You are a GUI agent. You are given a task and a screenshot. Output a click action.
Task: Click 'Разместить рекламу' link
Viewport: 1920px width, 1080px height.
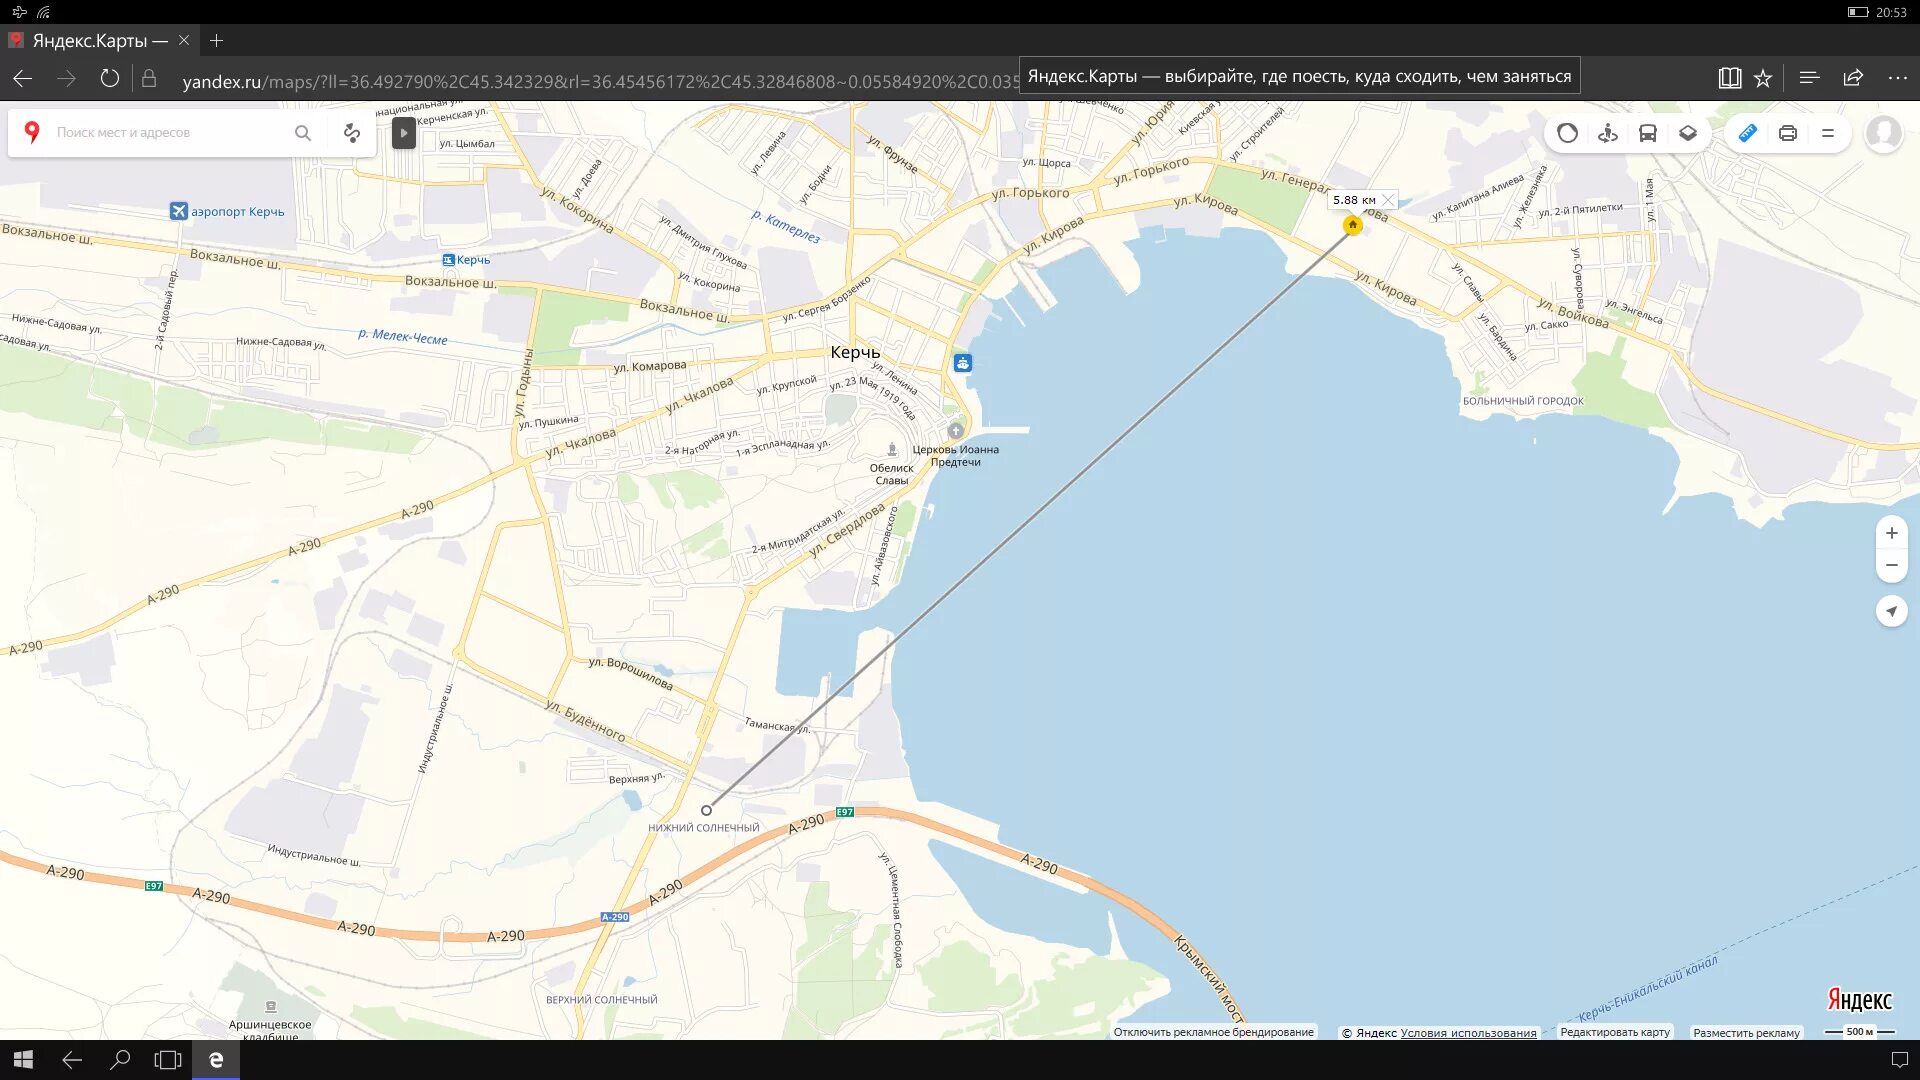(x=1746, y=1033)
